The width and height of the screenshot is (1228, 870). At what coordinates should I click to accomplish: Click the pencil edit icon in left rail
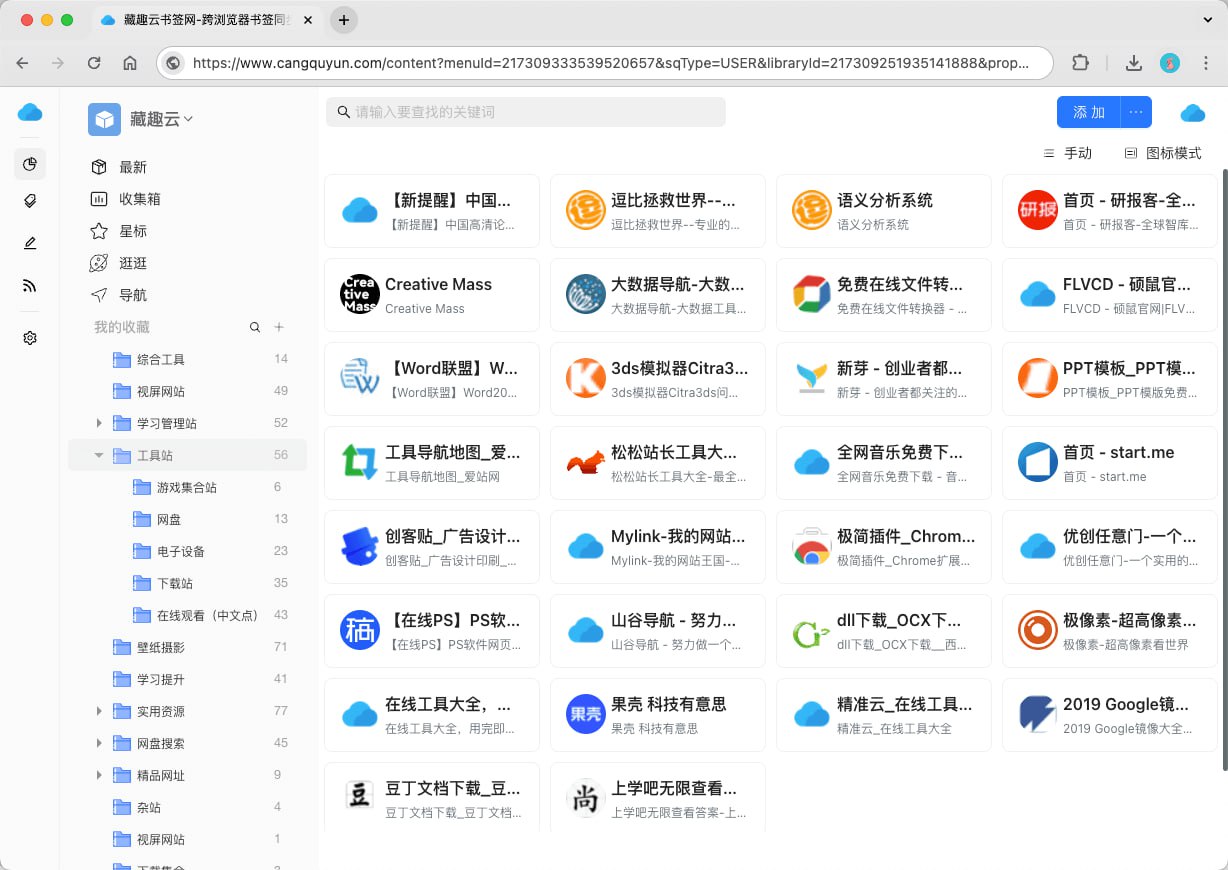30,243
